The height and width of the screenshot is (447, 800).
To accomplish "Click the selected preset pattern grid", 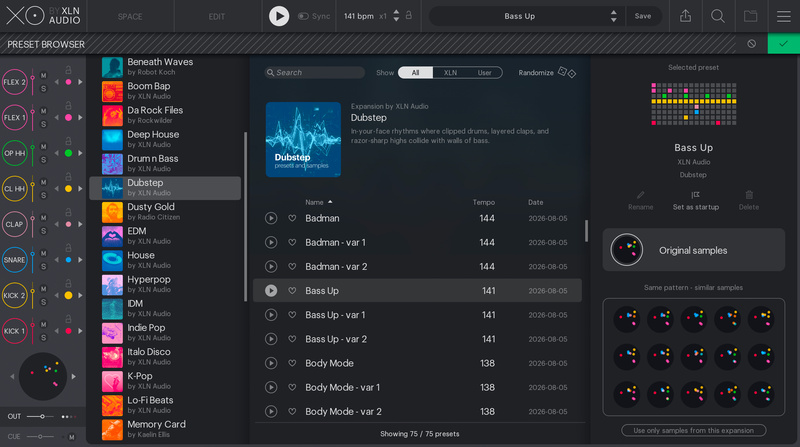I will [x=693, y=104].
